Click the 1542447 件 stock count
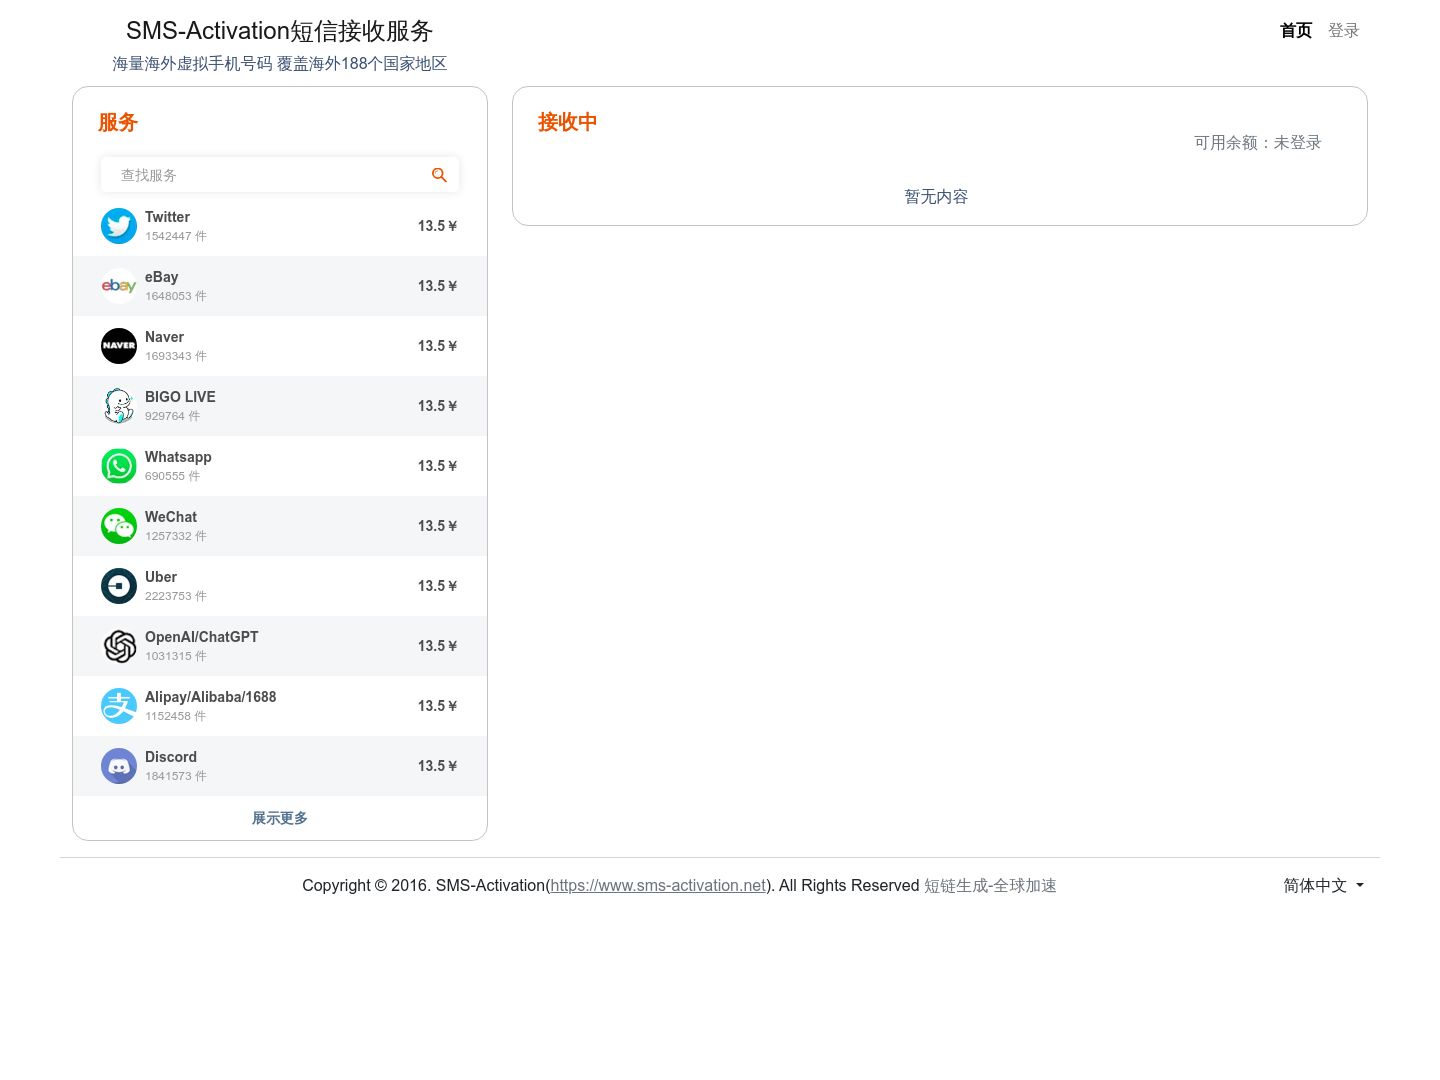1440x1080 pixels. 176,236
